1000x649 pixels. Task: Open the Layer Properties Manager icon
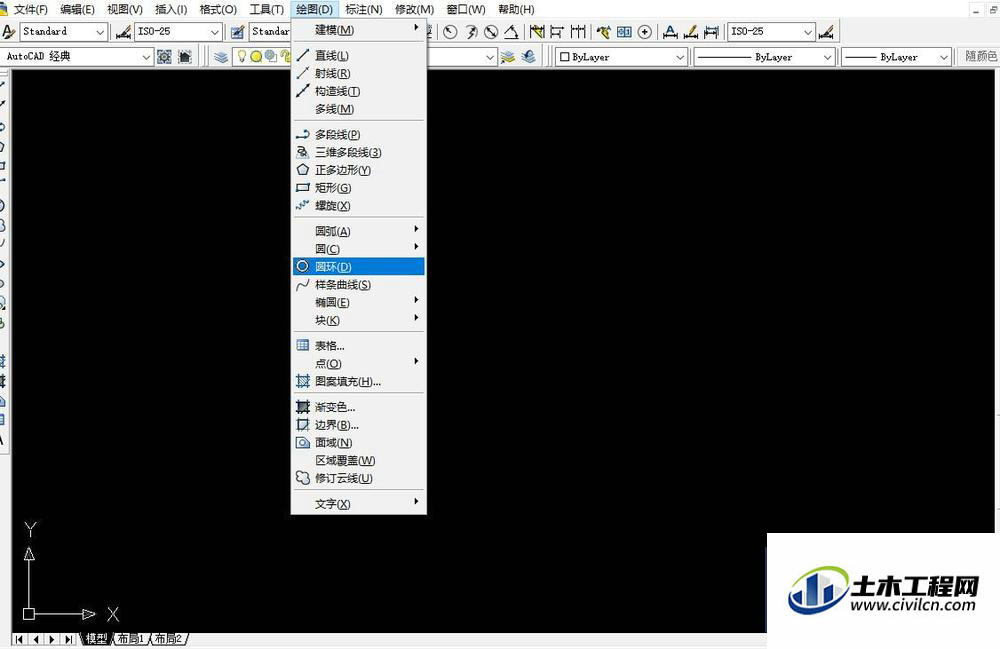(x=221, y=57)
